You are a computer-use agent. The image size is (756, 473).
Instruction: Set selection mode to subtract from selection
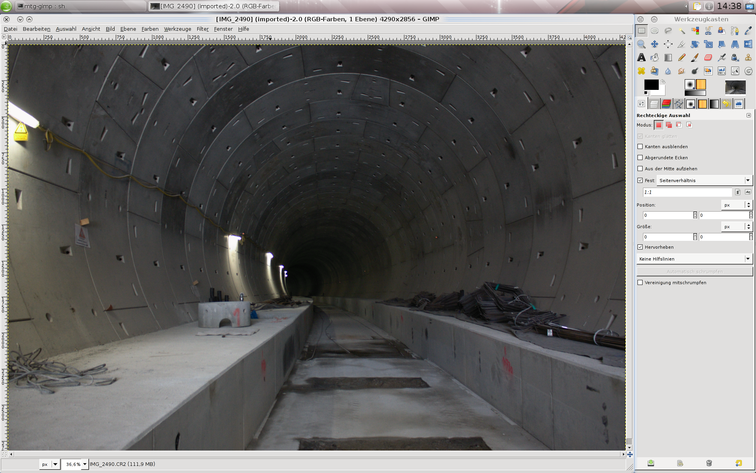point(679,125)
